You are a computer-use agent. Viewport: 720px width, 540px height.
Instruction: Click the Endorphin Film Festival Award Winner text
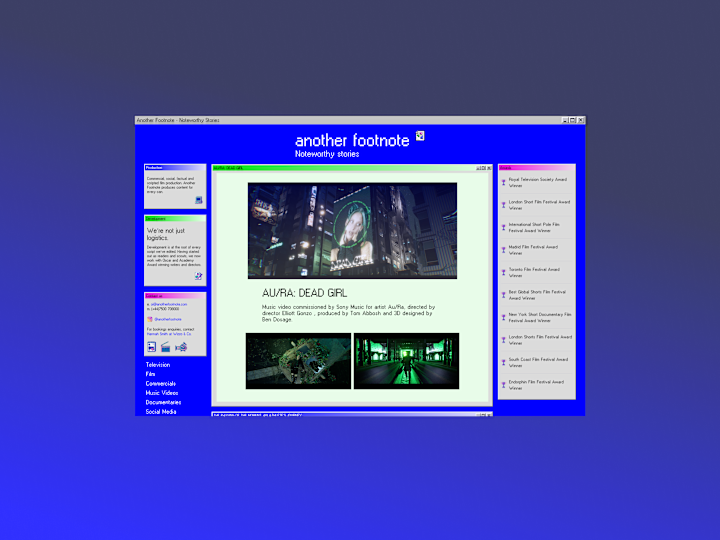[536, 385]
